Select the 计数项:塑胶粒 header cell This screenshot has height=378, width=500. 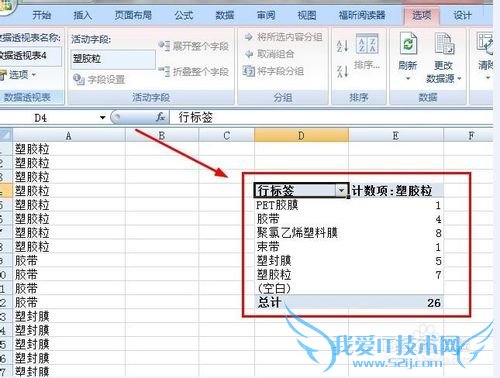396,191
